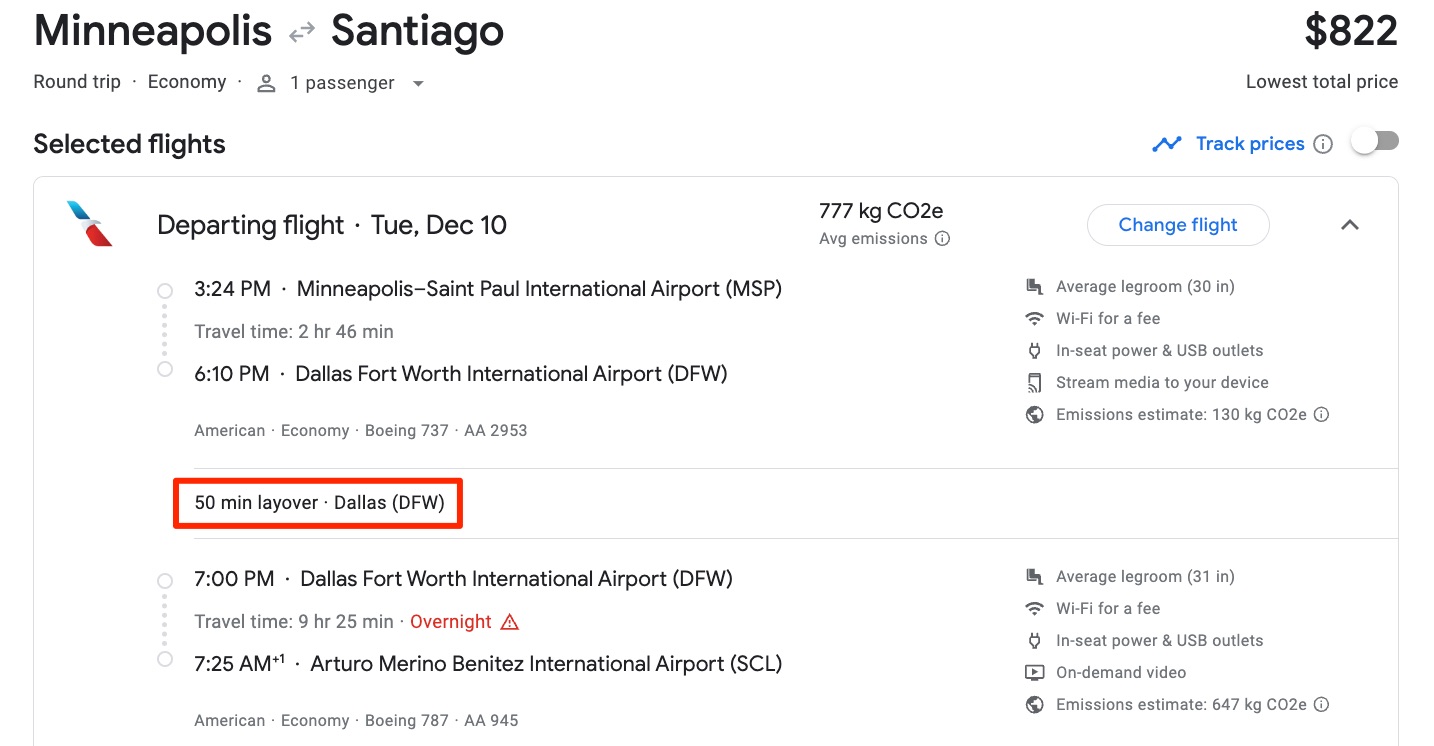Click the 647 kg CO2e emissions info icon
1434x746 pixels.
click(1322, 704)
